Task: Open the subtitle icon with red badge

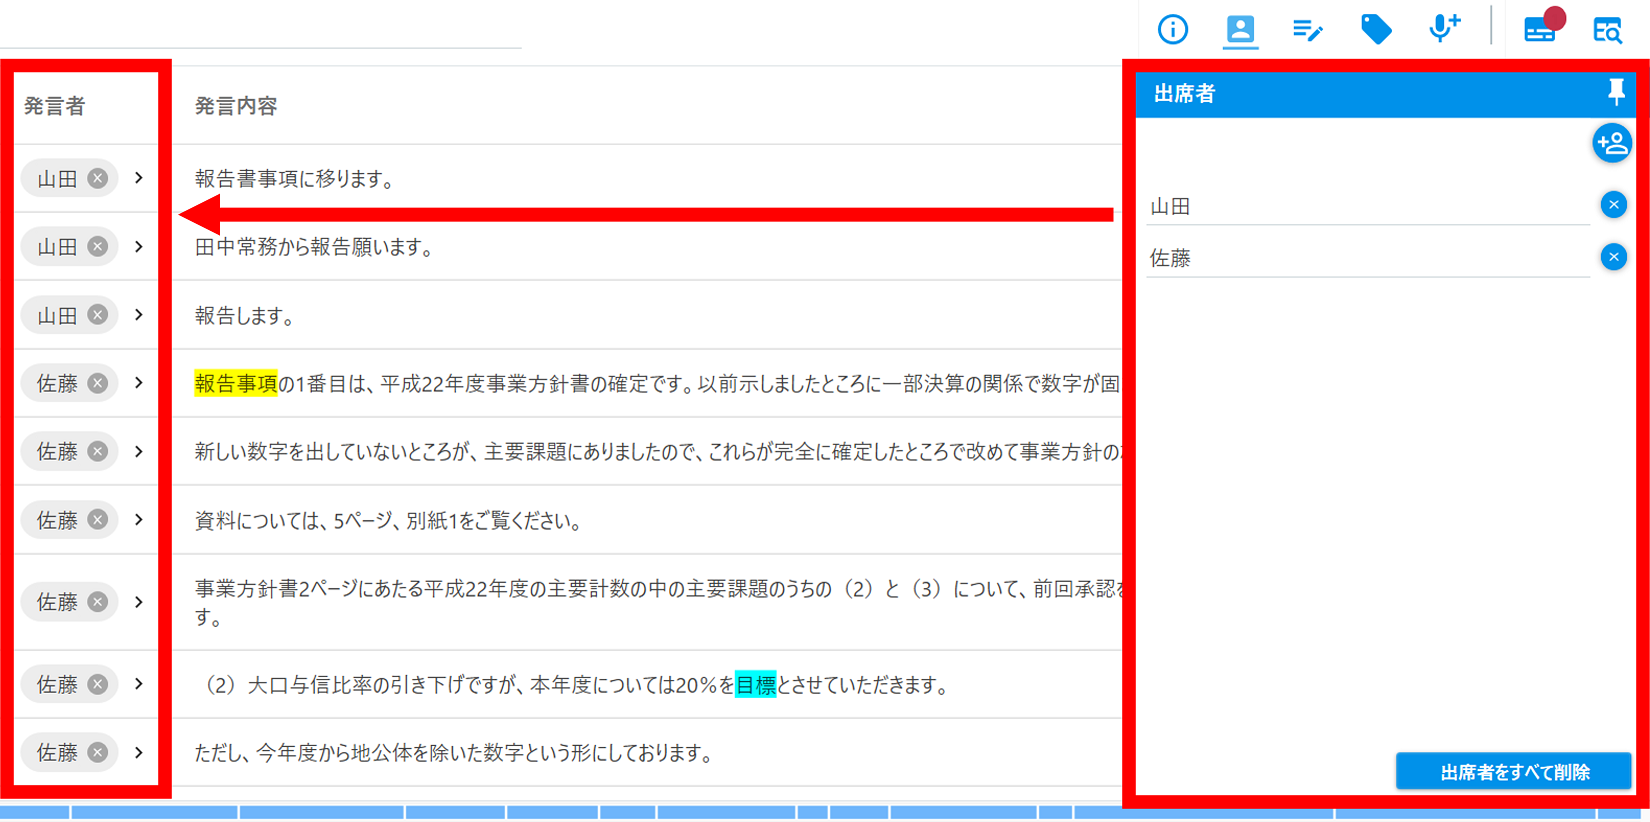Action: [x=1540, y=30]
